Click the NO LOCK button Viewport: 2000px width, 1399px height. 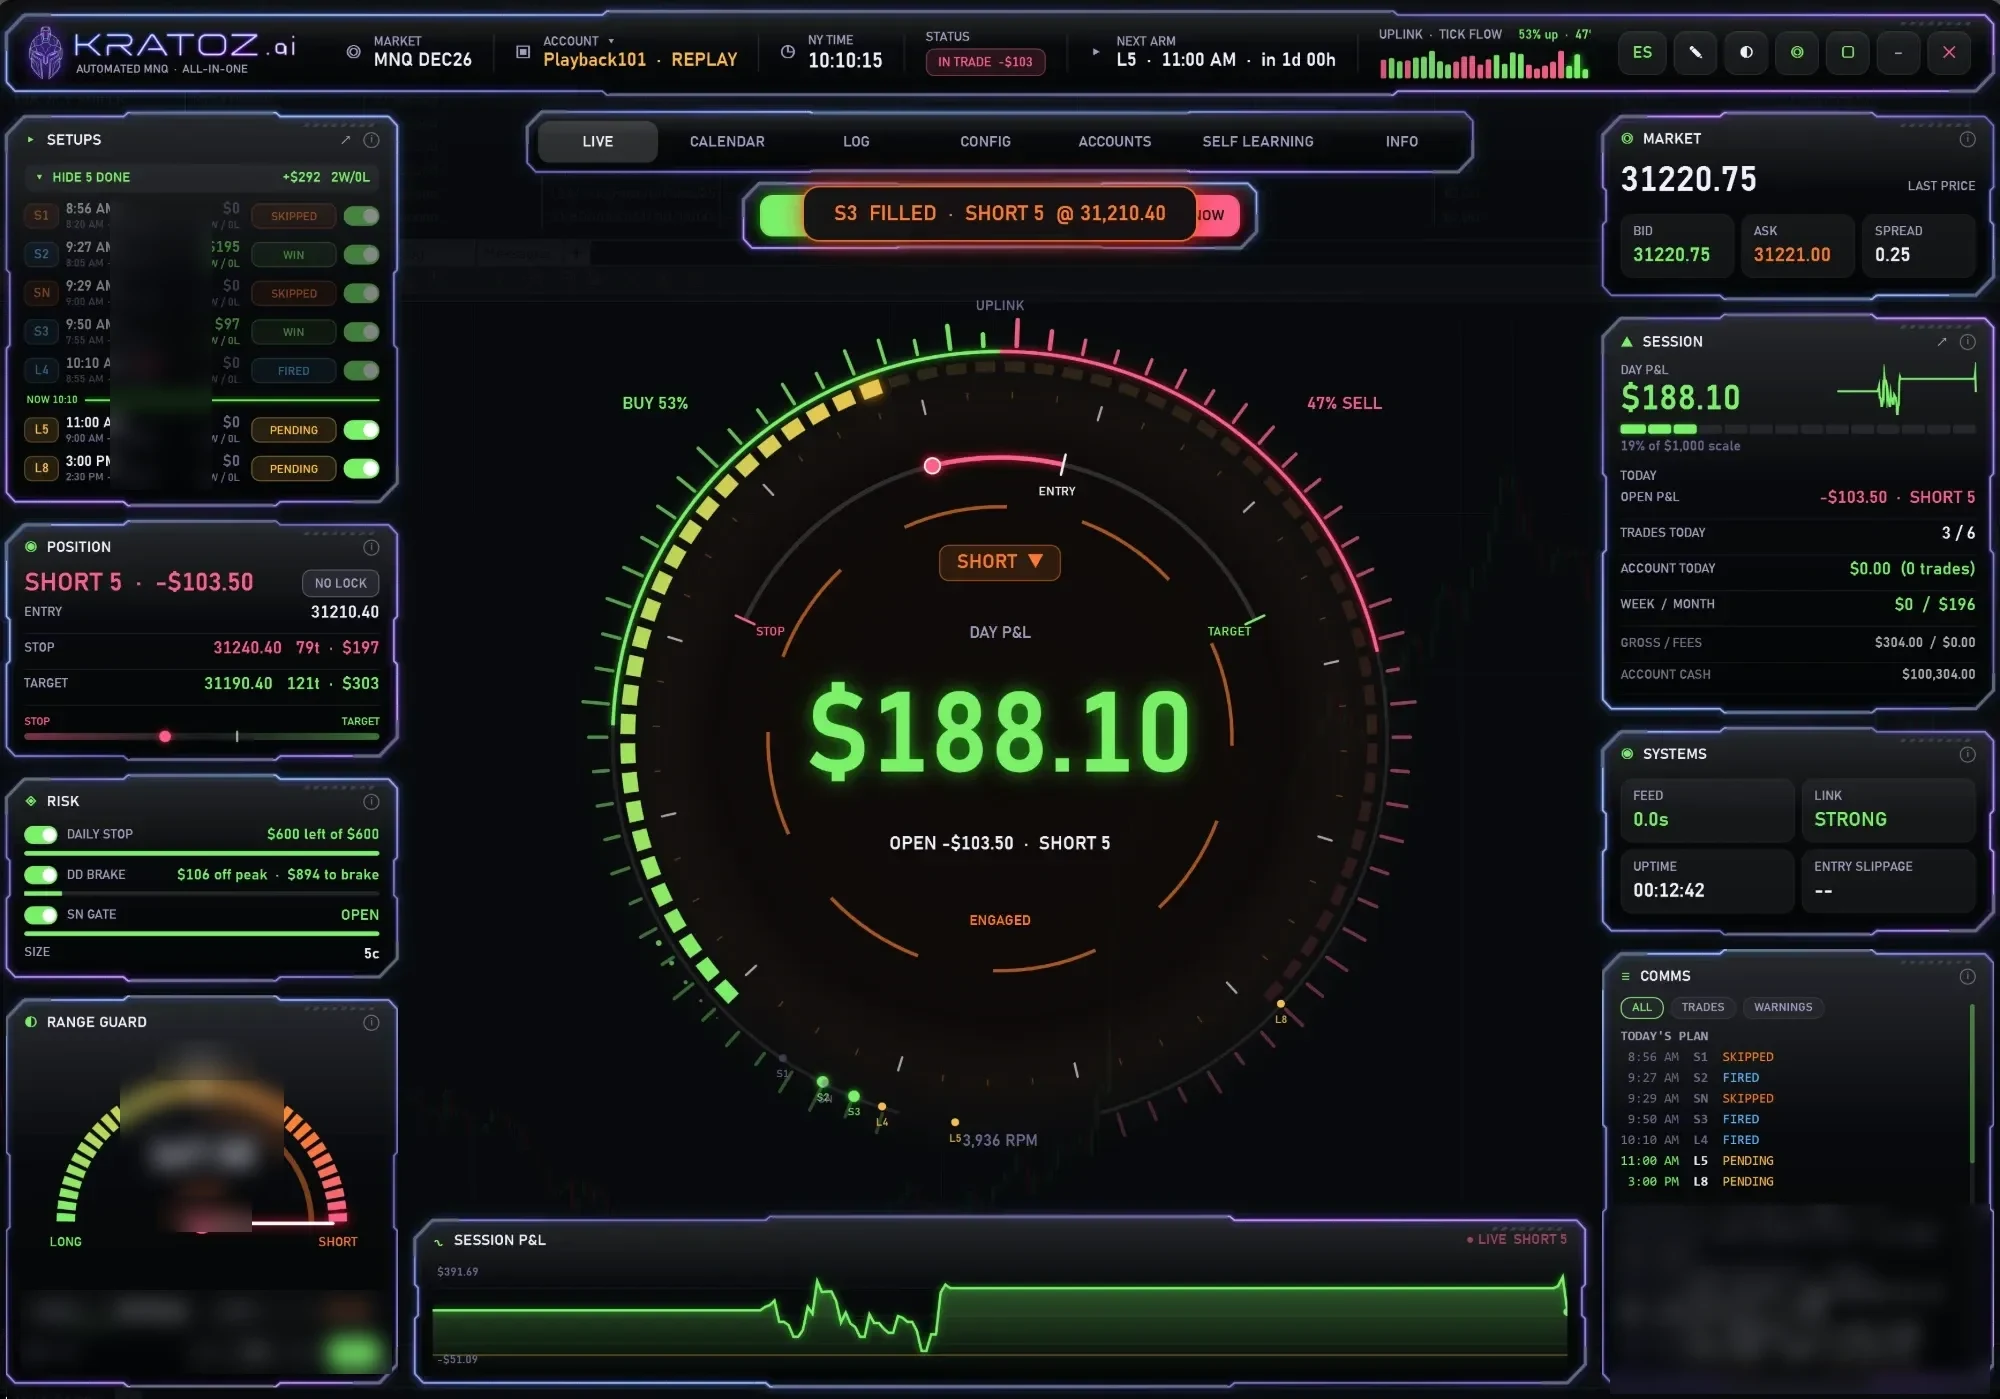click(x=341, y=583)
